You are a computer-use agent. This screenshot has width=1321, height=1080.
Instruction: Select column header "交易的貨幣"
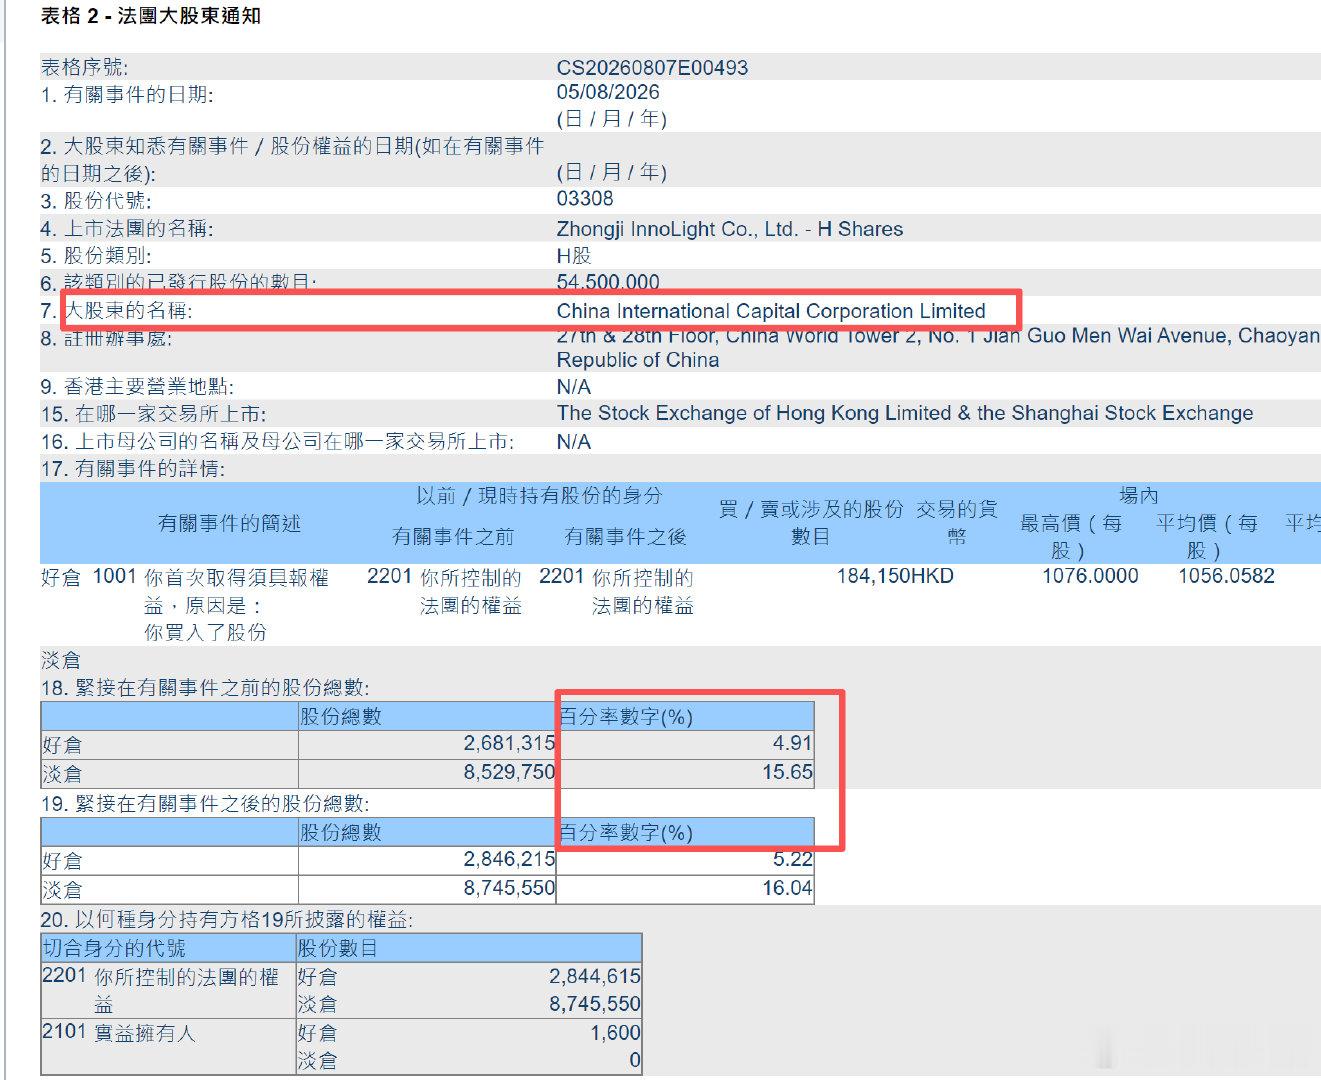pyautogui.click(x=957, y=523)
